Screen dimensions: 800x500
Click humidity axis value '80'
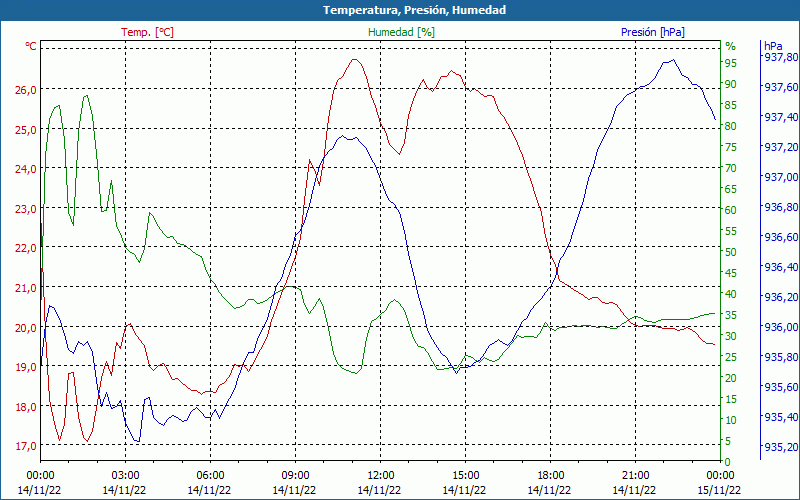pyautogui.click(x=731, y=126)
